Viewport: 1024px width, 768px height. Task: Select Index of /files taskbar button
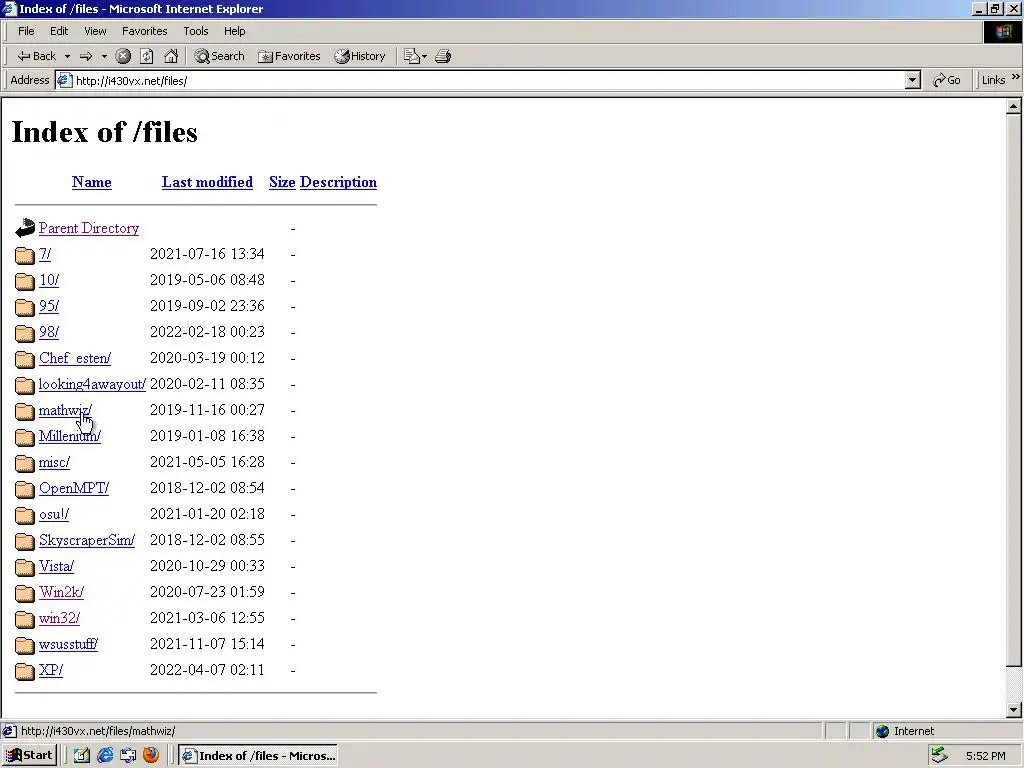pyautogui.click(x=259, y=756)
